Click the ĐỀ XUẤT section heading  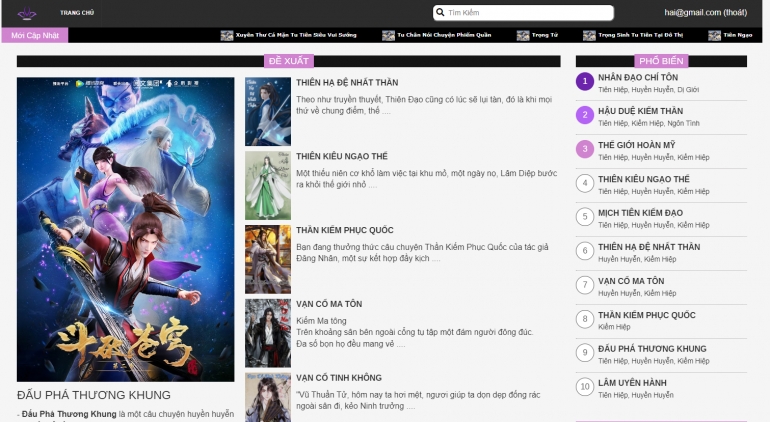pos(289,61)
